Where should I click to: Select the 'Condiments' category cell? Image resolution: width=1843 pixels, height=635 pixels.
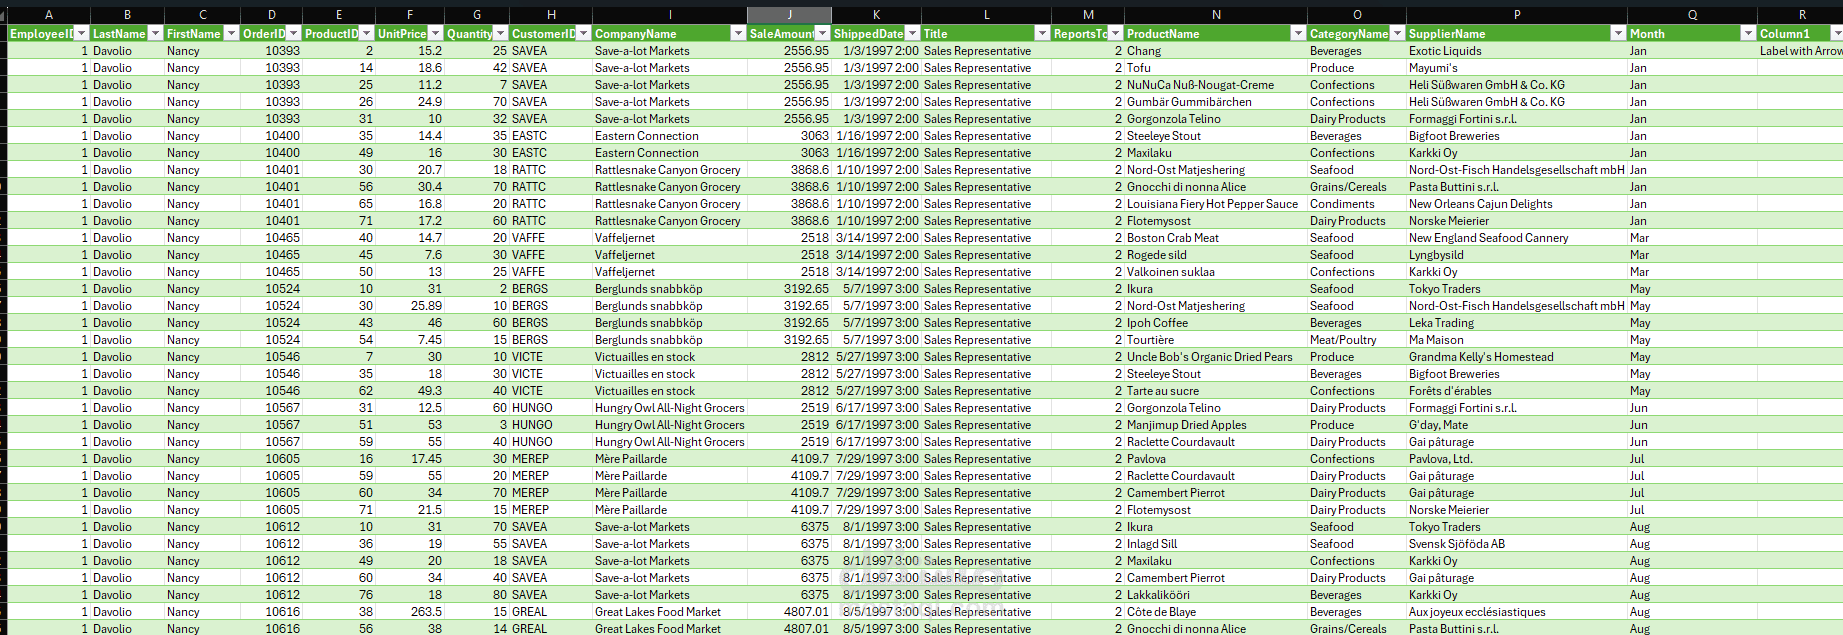pyautogui.click(x=1356, y=203)
